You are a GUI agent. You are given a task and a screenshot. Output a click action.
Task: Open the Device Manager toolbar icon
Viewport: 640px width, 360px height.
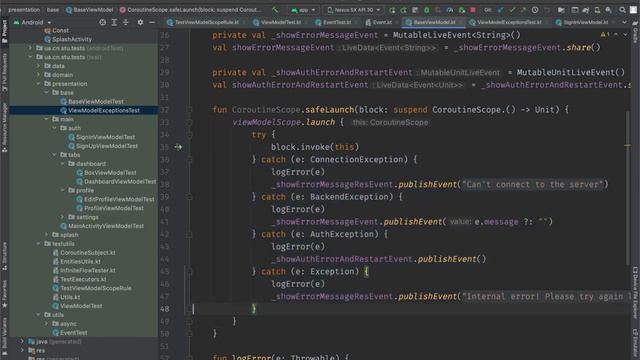(597, 9)
